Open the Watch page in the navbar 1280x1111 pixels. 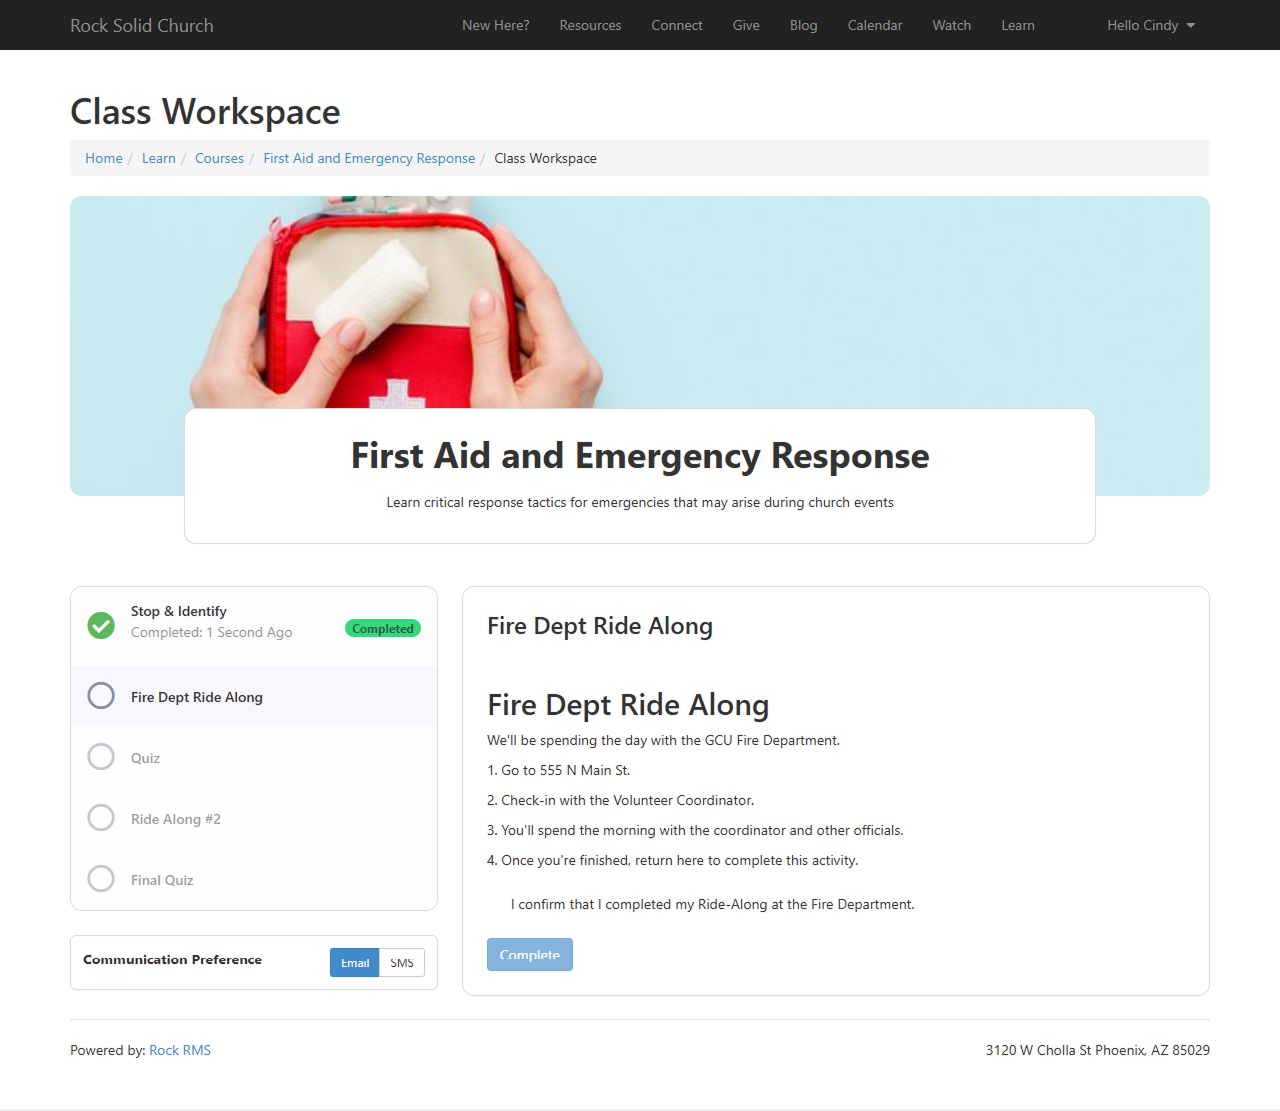click(952, 25)
